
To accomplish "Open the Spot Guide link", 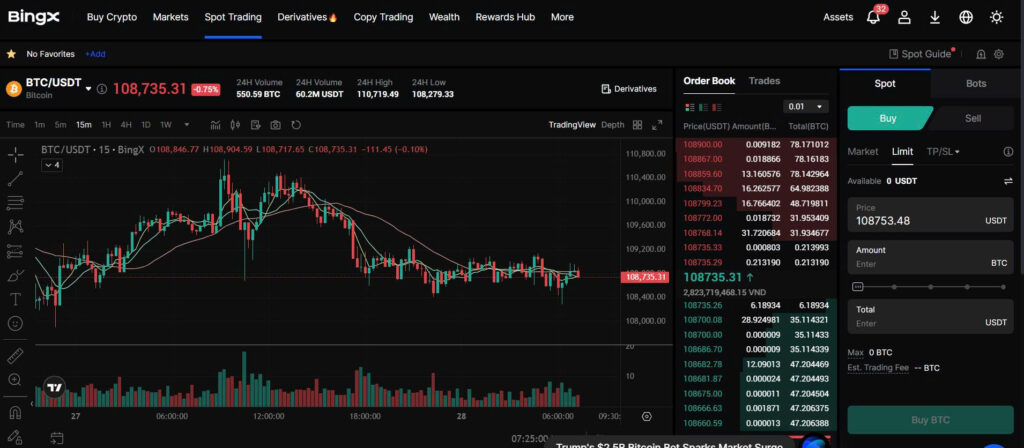I will [x=920, y=54].
